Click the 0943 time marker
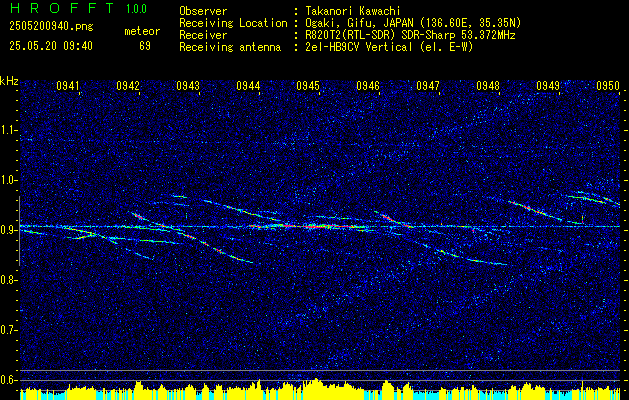Viewport: 629px width, 400px height. 188,85
